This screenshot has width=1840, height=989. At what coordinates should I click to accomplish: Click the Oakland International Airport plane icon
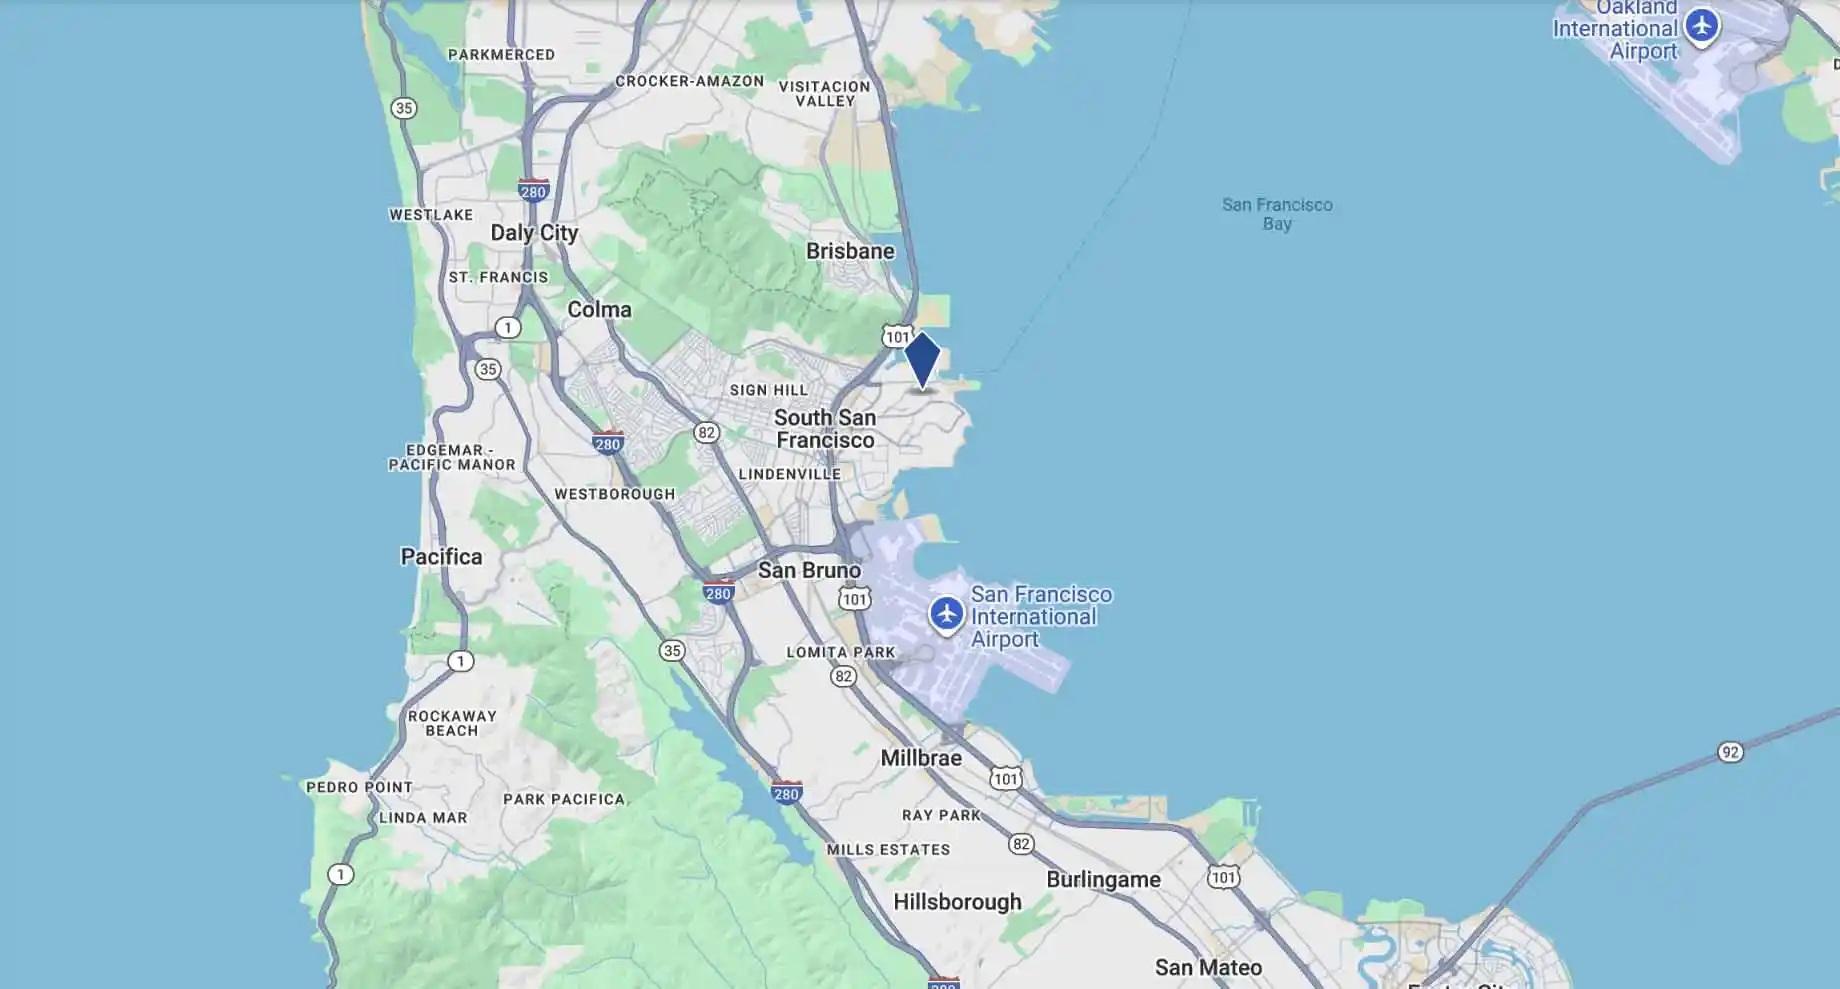click(x=1701, y=26)
